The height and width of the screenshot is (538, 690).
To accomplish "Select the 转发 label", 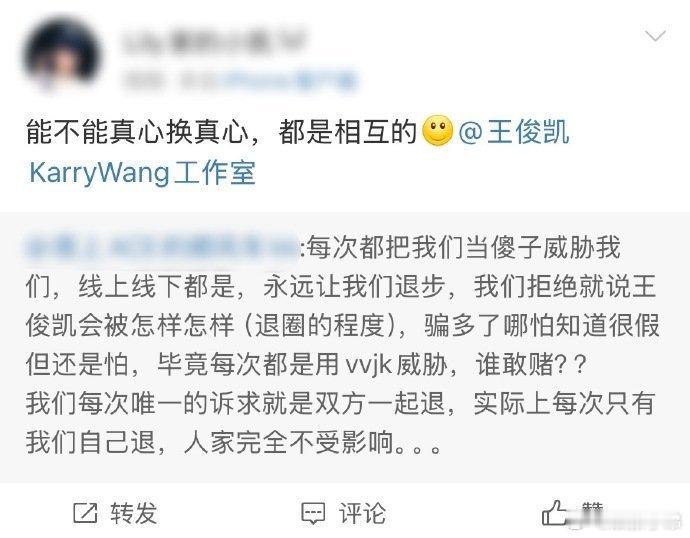I will click(x=133, y=513).
